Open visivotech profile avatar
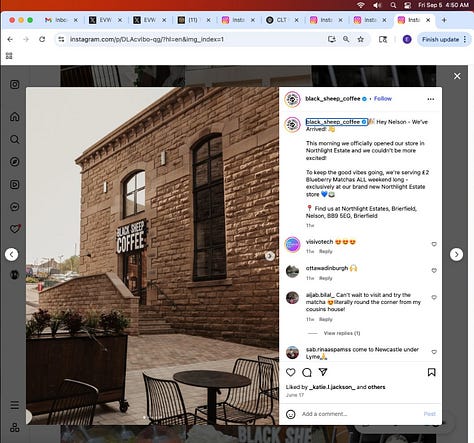The height and width of the screenshot is (443, 474). tap(292, 245)
